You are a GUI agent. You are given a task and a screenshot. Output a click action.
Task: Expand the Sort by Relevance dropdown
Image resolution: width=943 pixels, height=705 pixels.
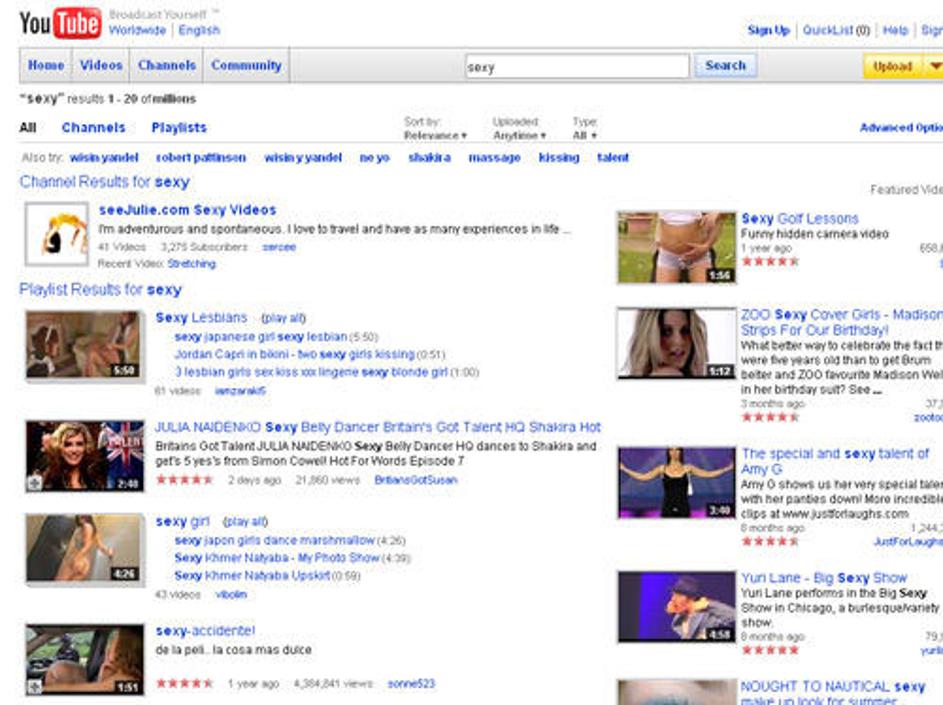point(435,135)
